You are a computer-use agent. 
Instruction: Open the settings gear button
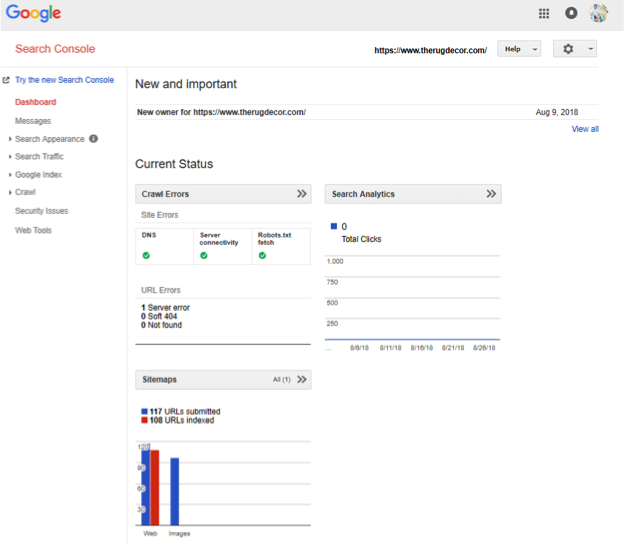click(575, 49)
